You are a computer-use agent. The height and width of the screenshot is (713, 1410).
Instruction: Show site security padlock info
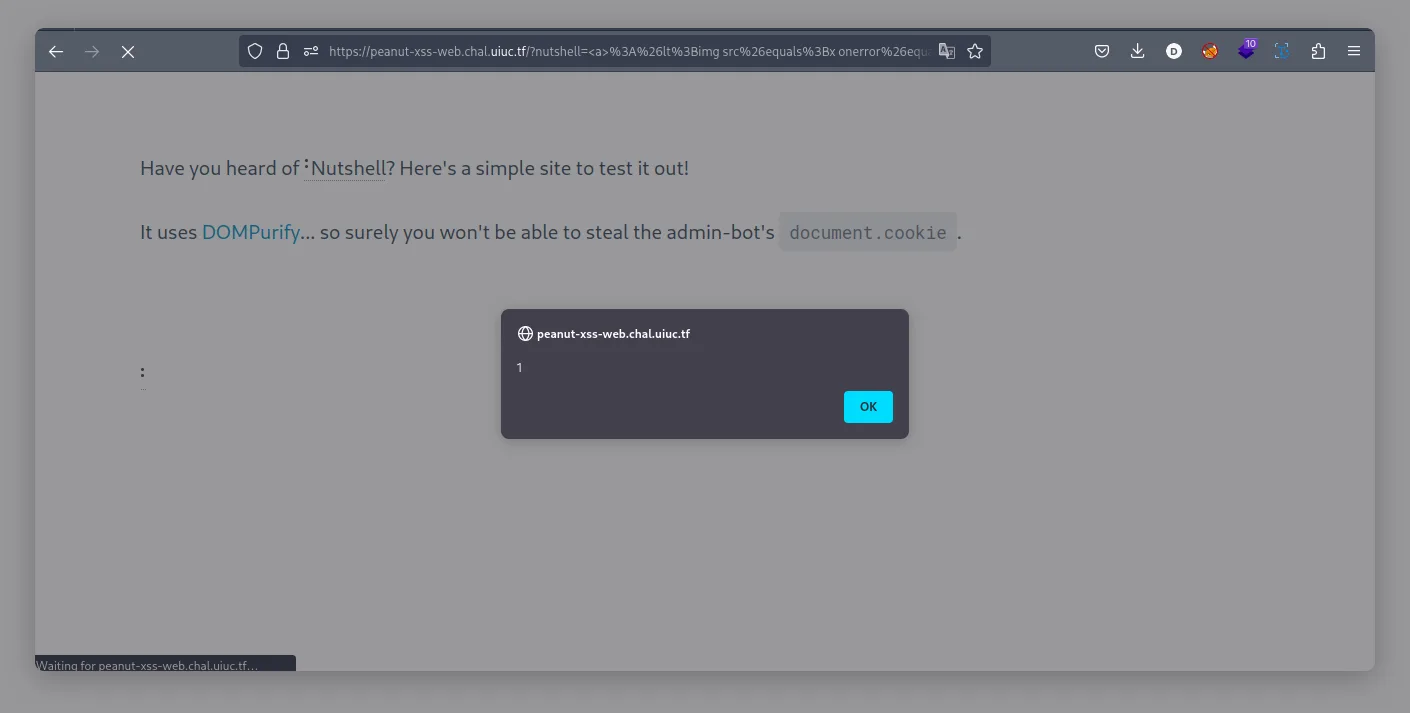pos(283,51)
